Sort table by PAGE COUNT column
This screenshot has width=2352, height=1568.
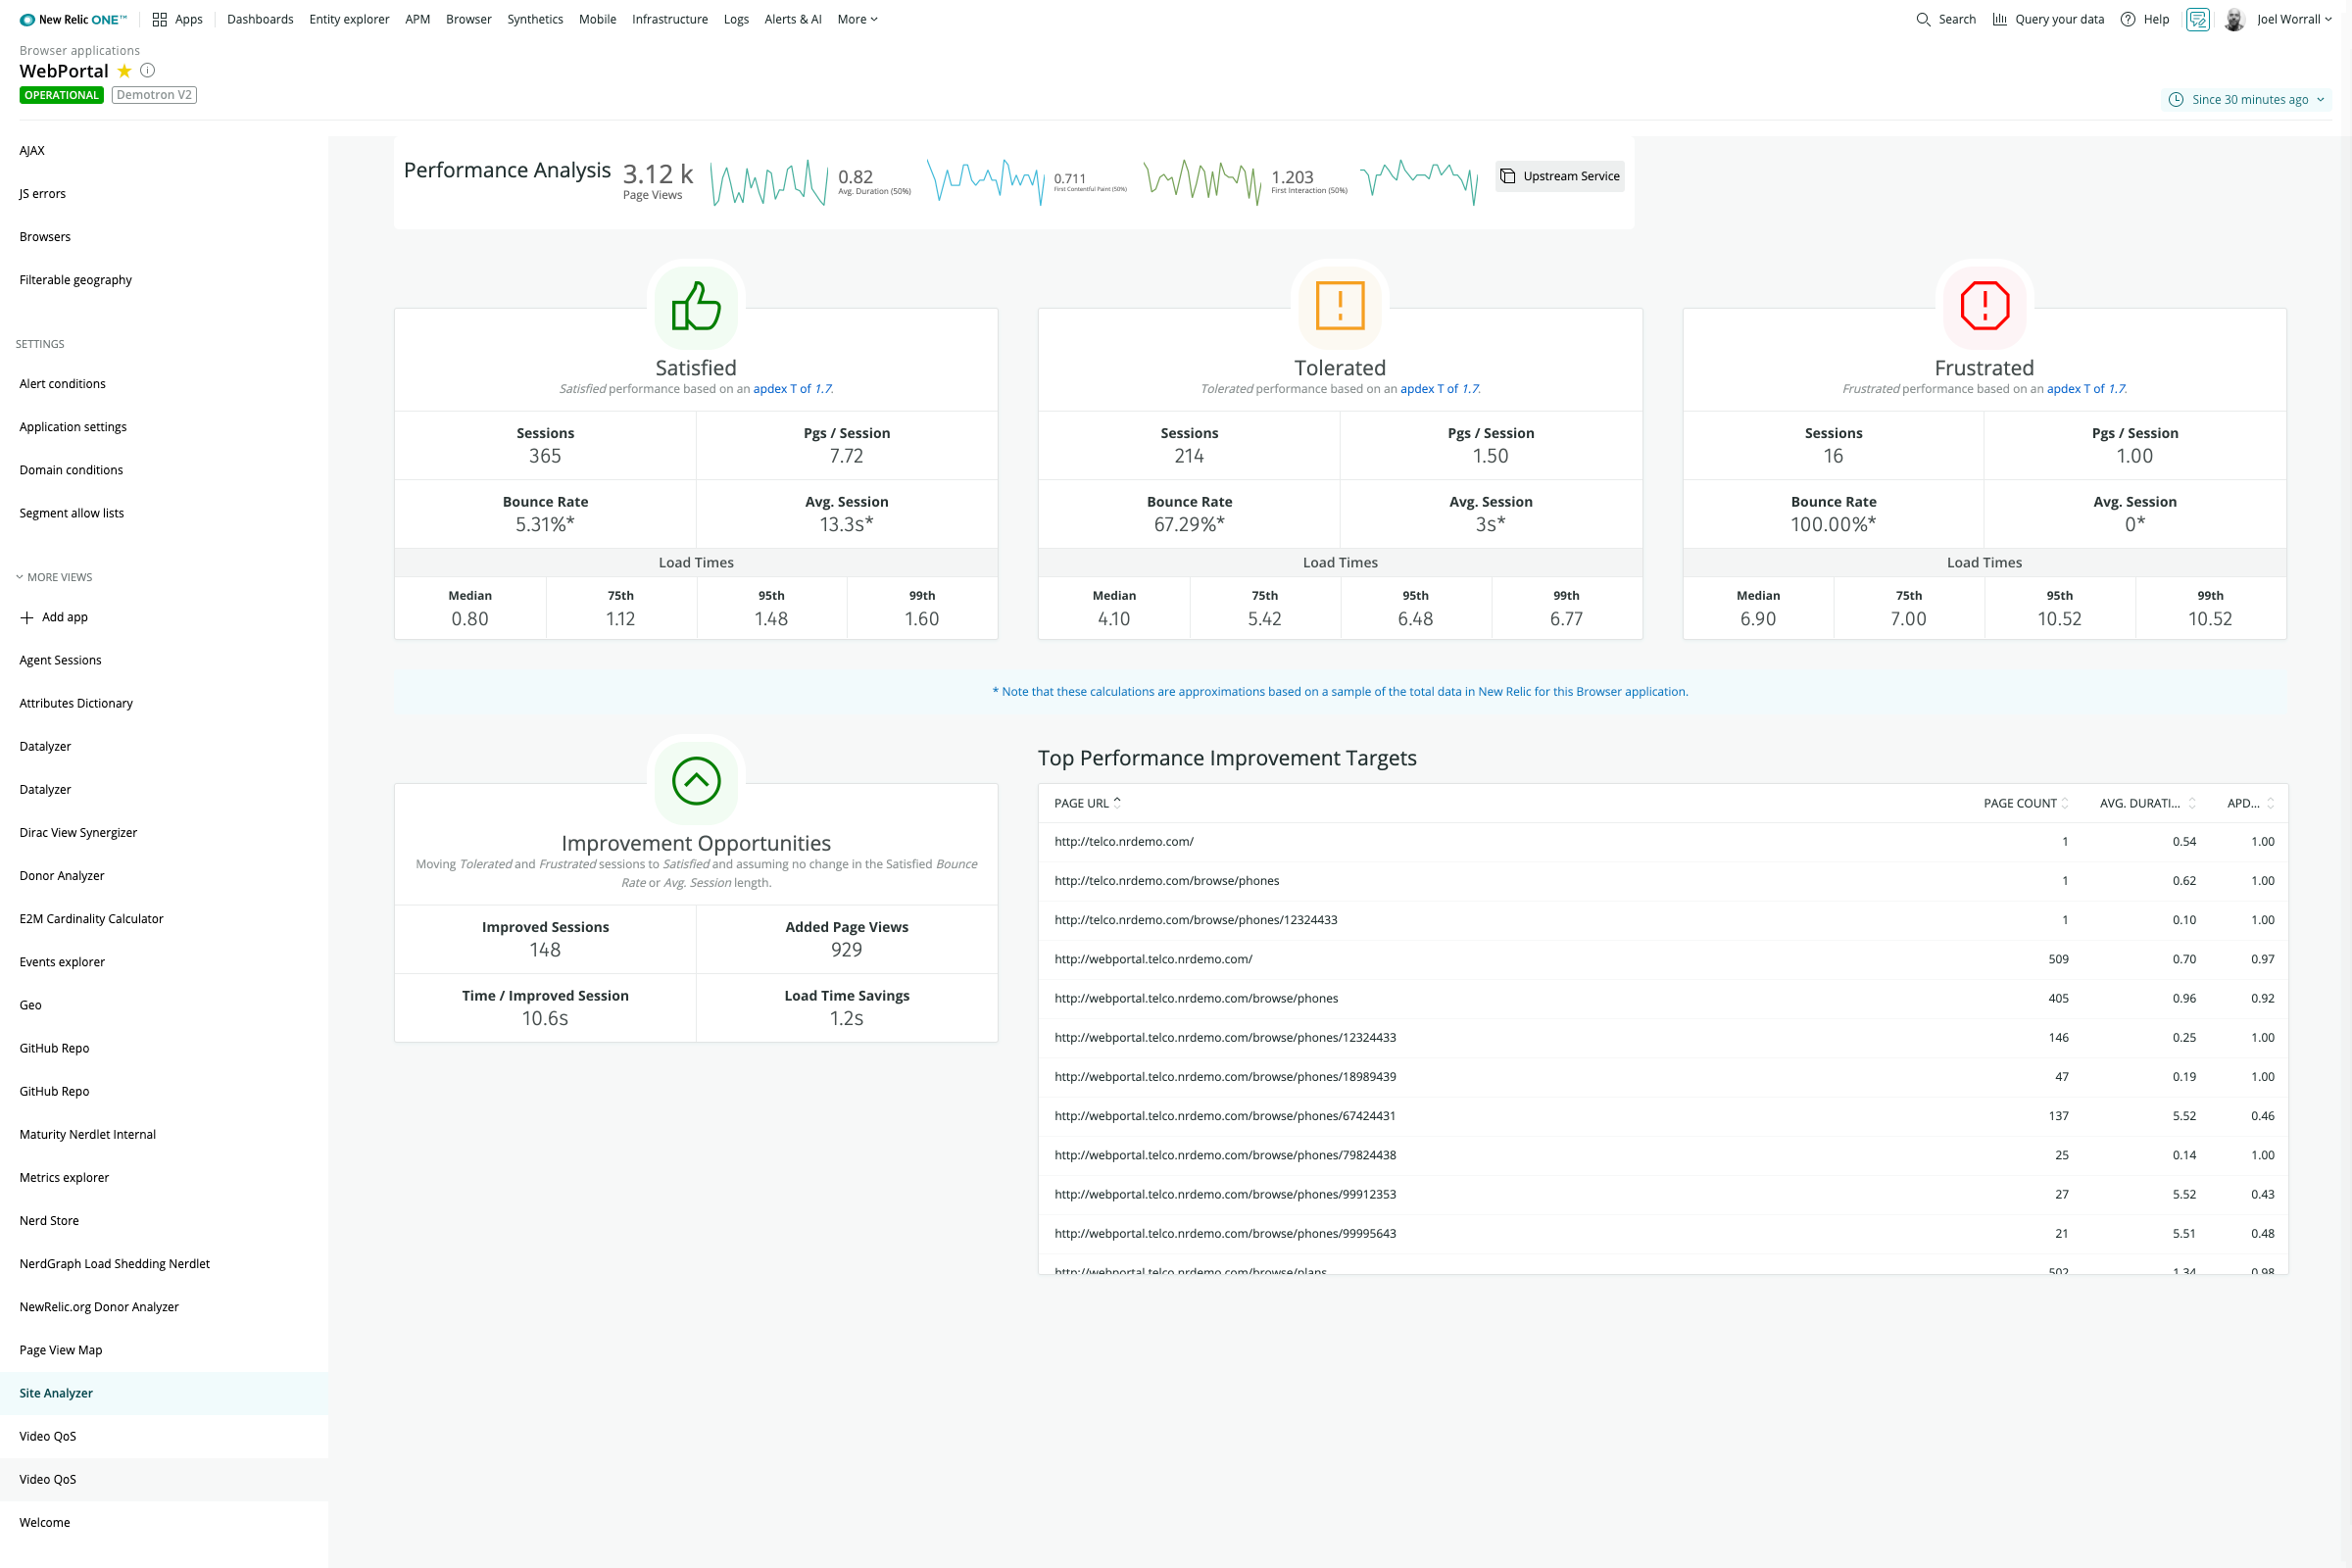pyautogui.click(x=2025, y=803)
